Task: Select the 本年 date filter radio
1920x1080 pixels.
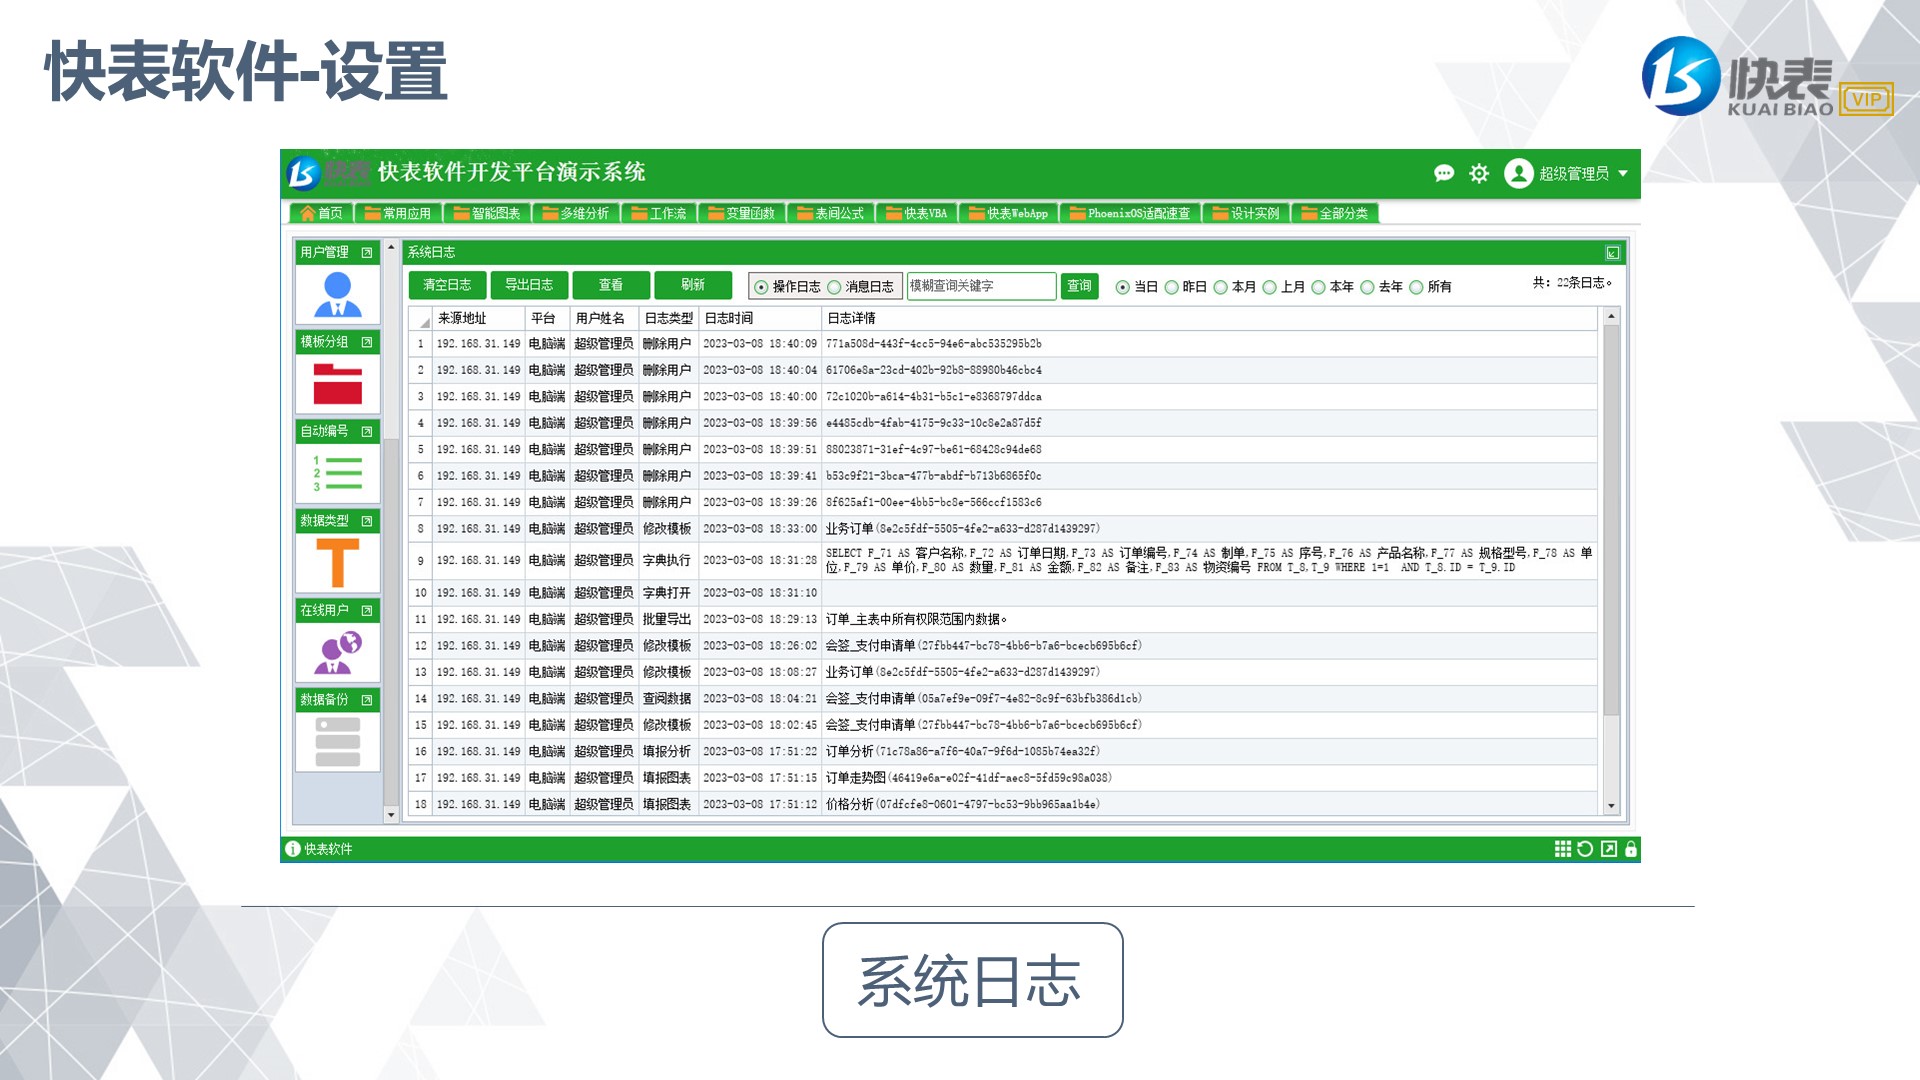Action: (1319, 287)
